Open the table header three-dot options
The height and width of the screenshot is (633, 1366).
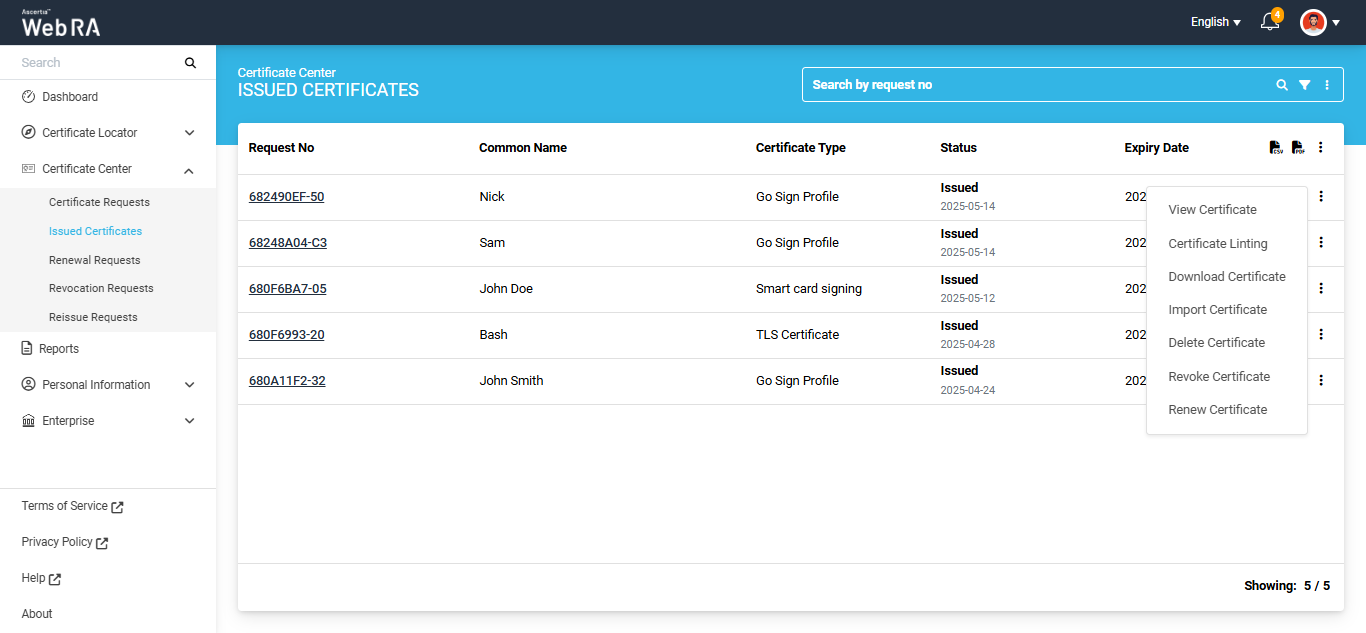[1321, 148]
